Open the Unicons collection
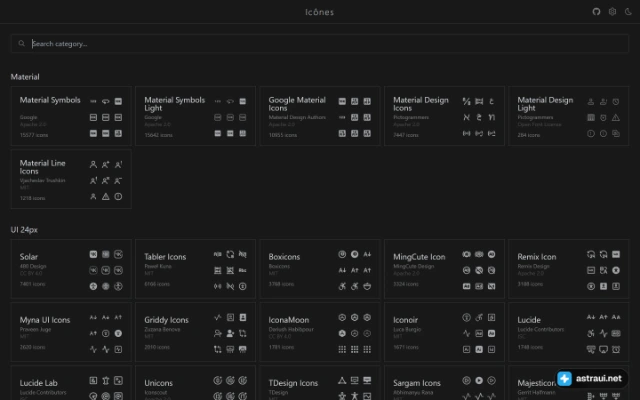The width and height of the screenshot is (640, 400). [x=196, y=383]
